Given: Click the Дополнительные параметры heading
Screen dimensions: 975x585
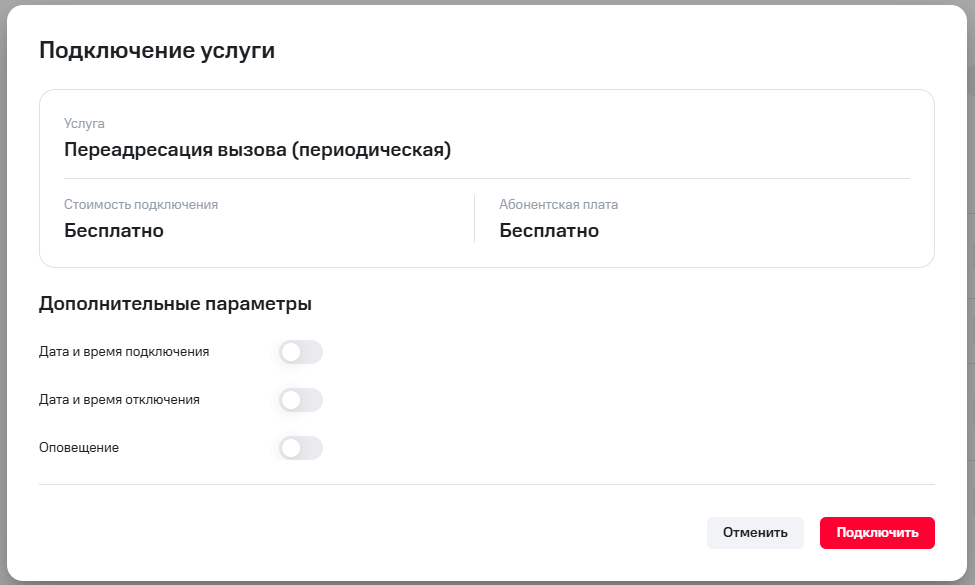Looking at the screenshot, I should click(x=175, y=304).
